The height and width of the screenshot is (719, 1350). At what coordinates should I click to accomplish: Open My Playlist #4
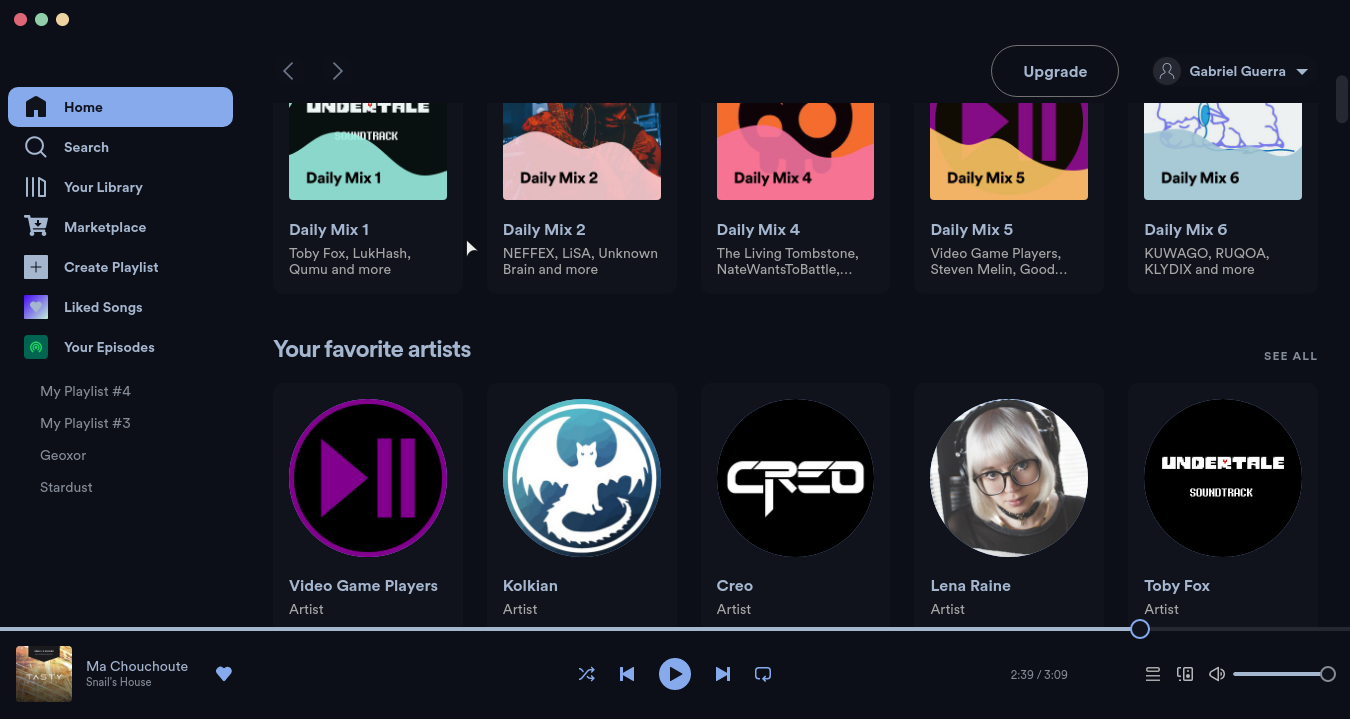click(85, 391)
